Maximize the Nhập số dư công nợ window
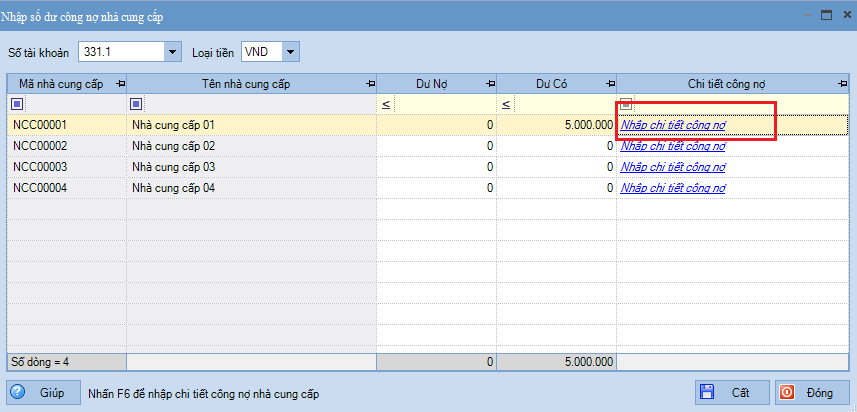 click(x=826, y=15)
